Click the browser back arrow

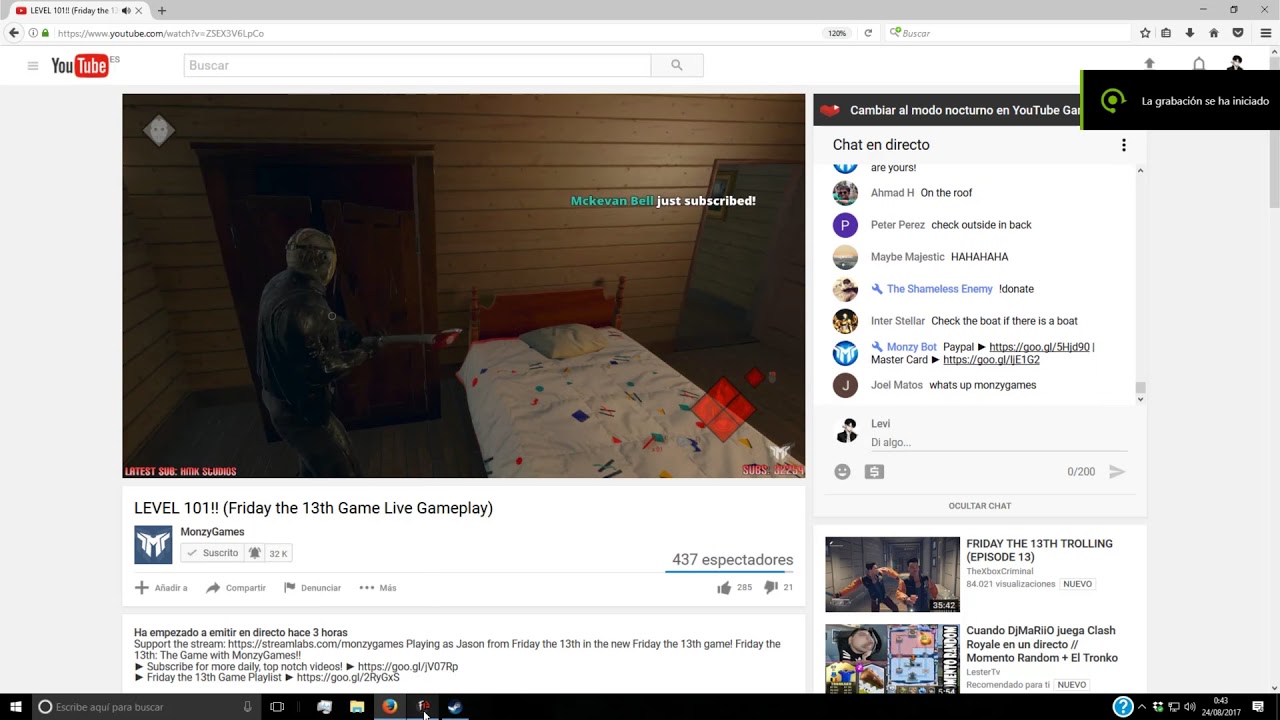tap(14, 33)
